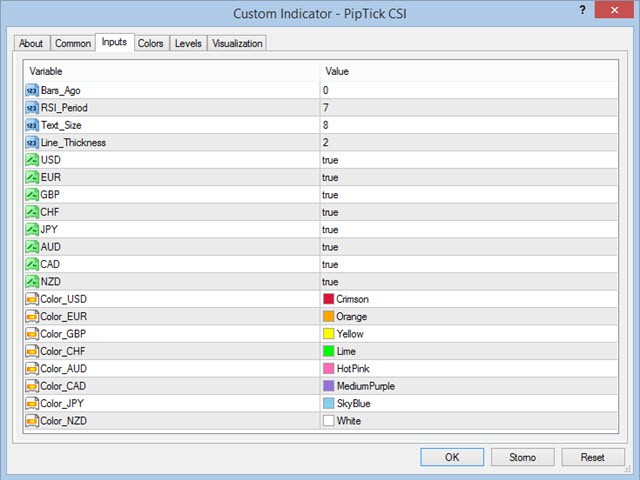This screenshot has width=640, height=480.
Task: Toggle the AUD true value
Action: [330, 247]
